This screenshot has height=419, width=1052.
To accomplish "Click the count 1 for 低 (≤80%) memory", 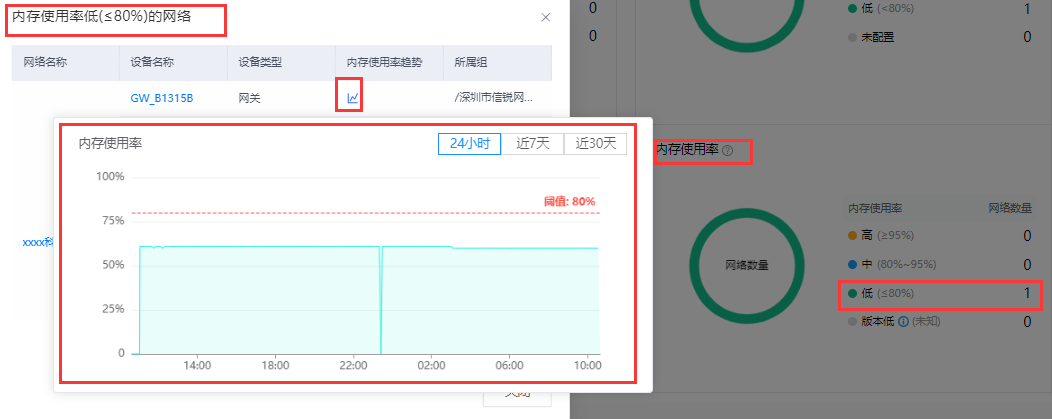I will coord(1026,294).
